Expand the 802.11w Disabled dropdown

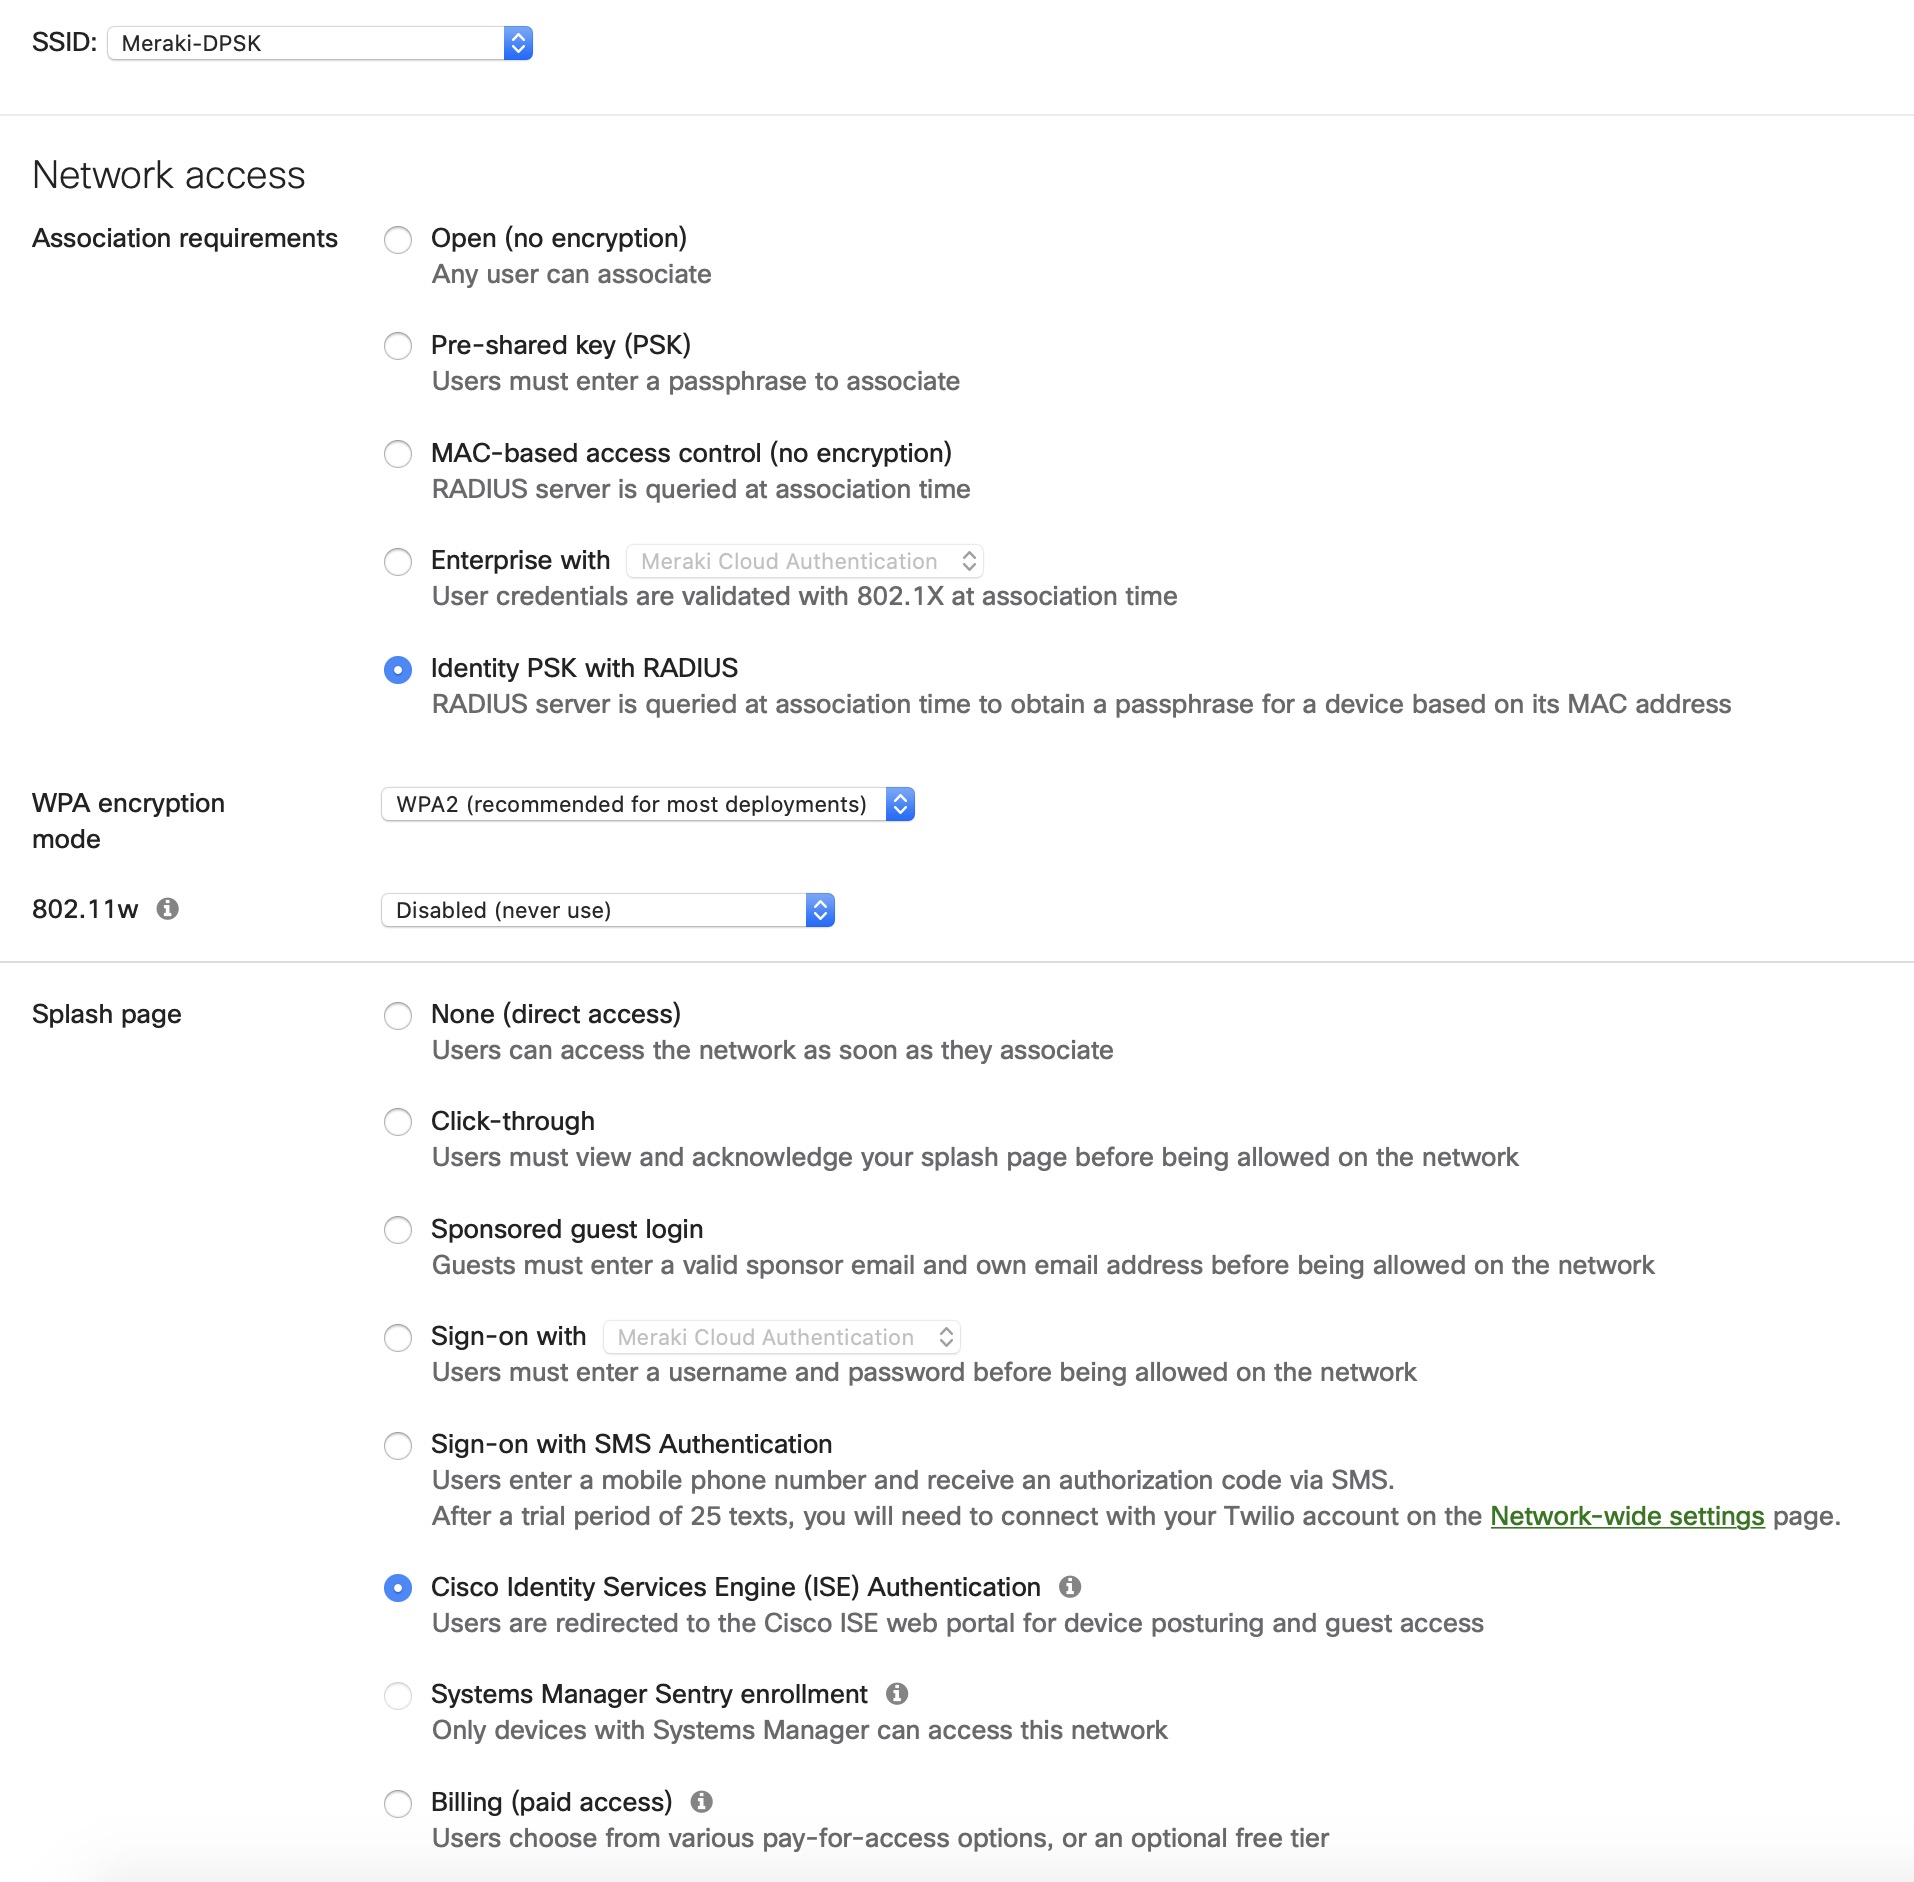tap(608, 910)
